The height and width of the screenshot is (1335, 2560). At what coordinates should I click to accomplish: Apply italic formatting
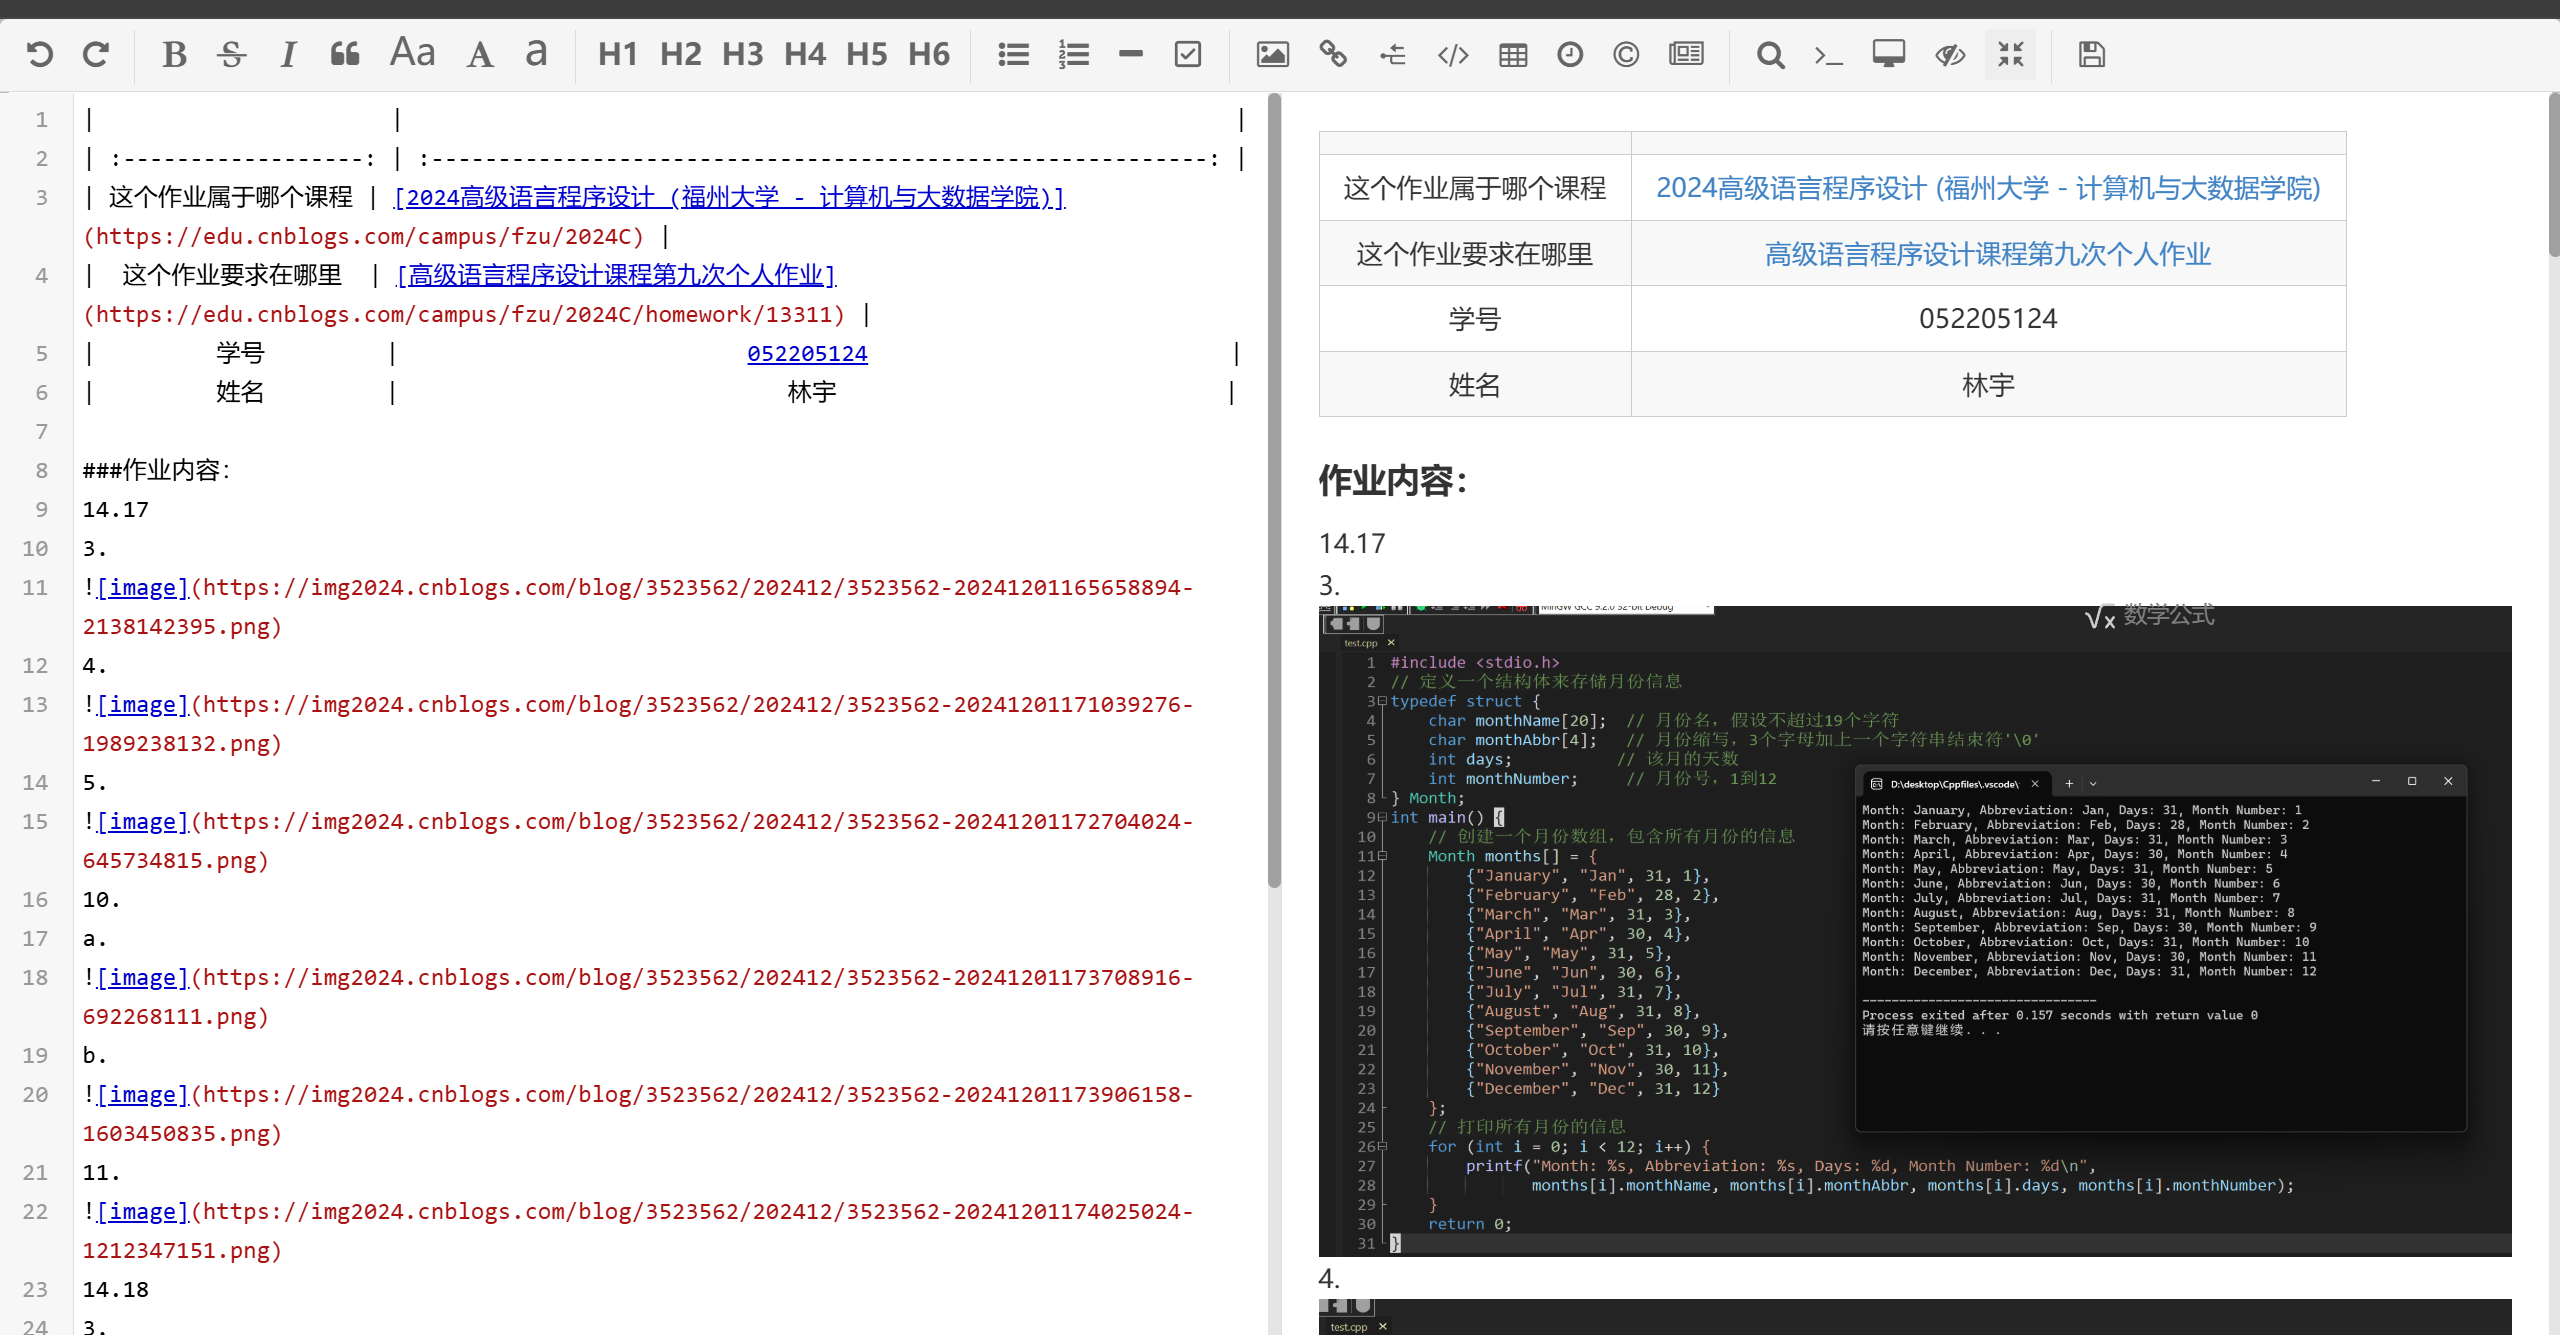[289, 54]
